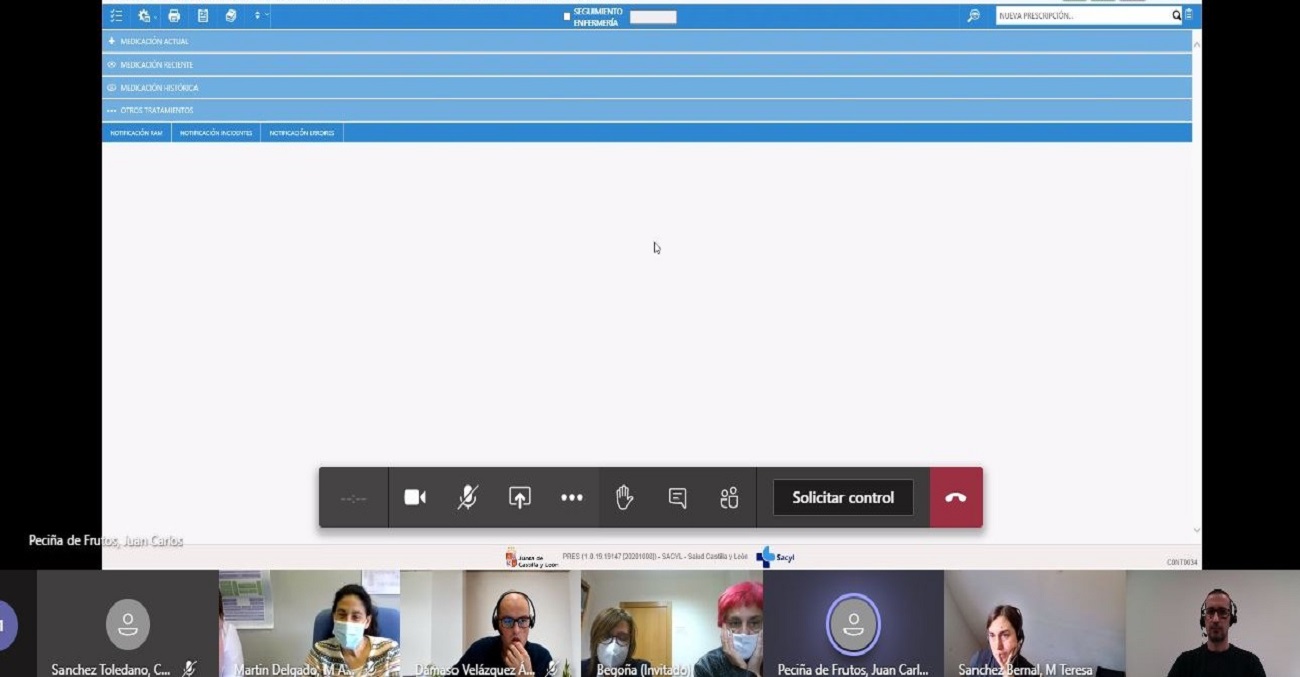
Task: Check the Seguimiento Enfermería checkbox
Action: pos(567,17)
